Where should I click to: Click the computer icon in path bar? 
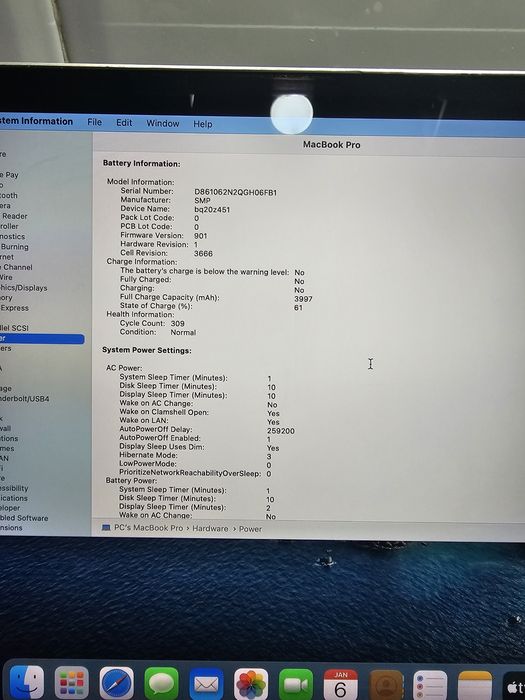[x=106, y=528]
